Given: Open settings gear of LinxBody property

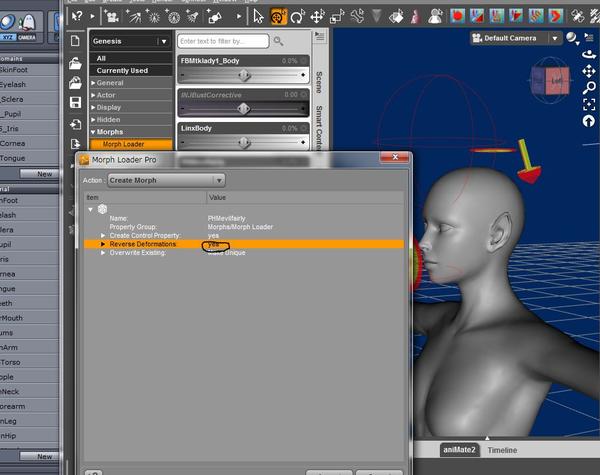Looking at the screenshot, I should click(x=304, y=128).
